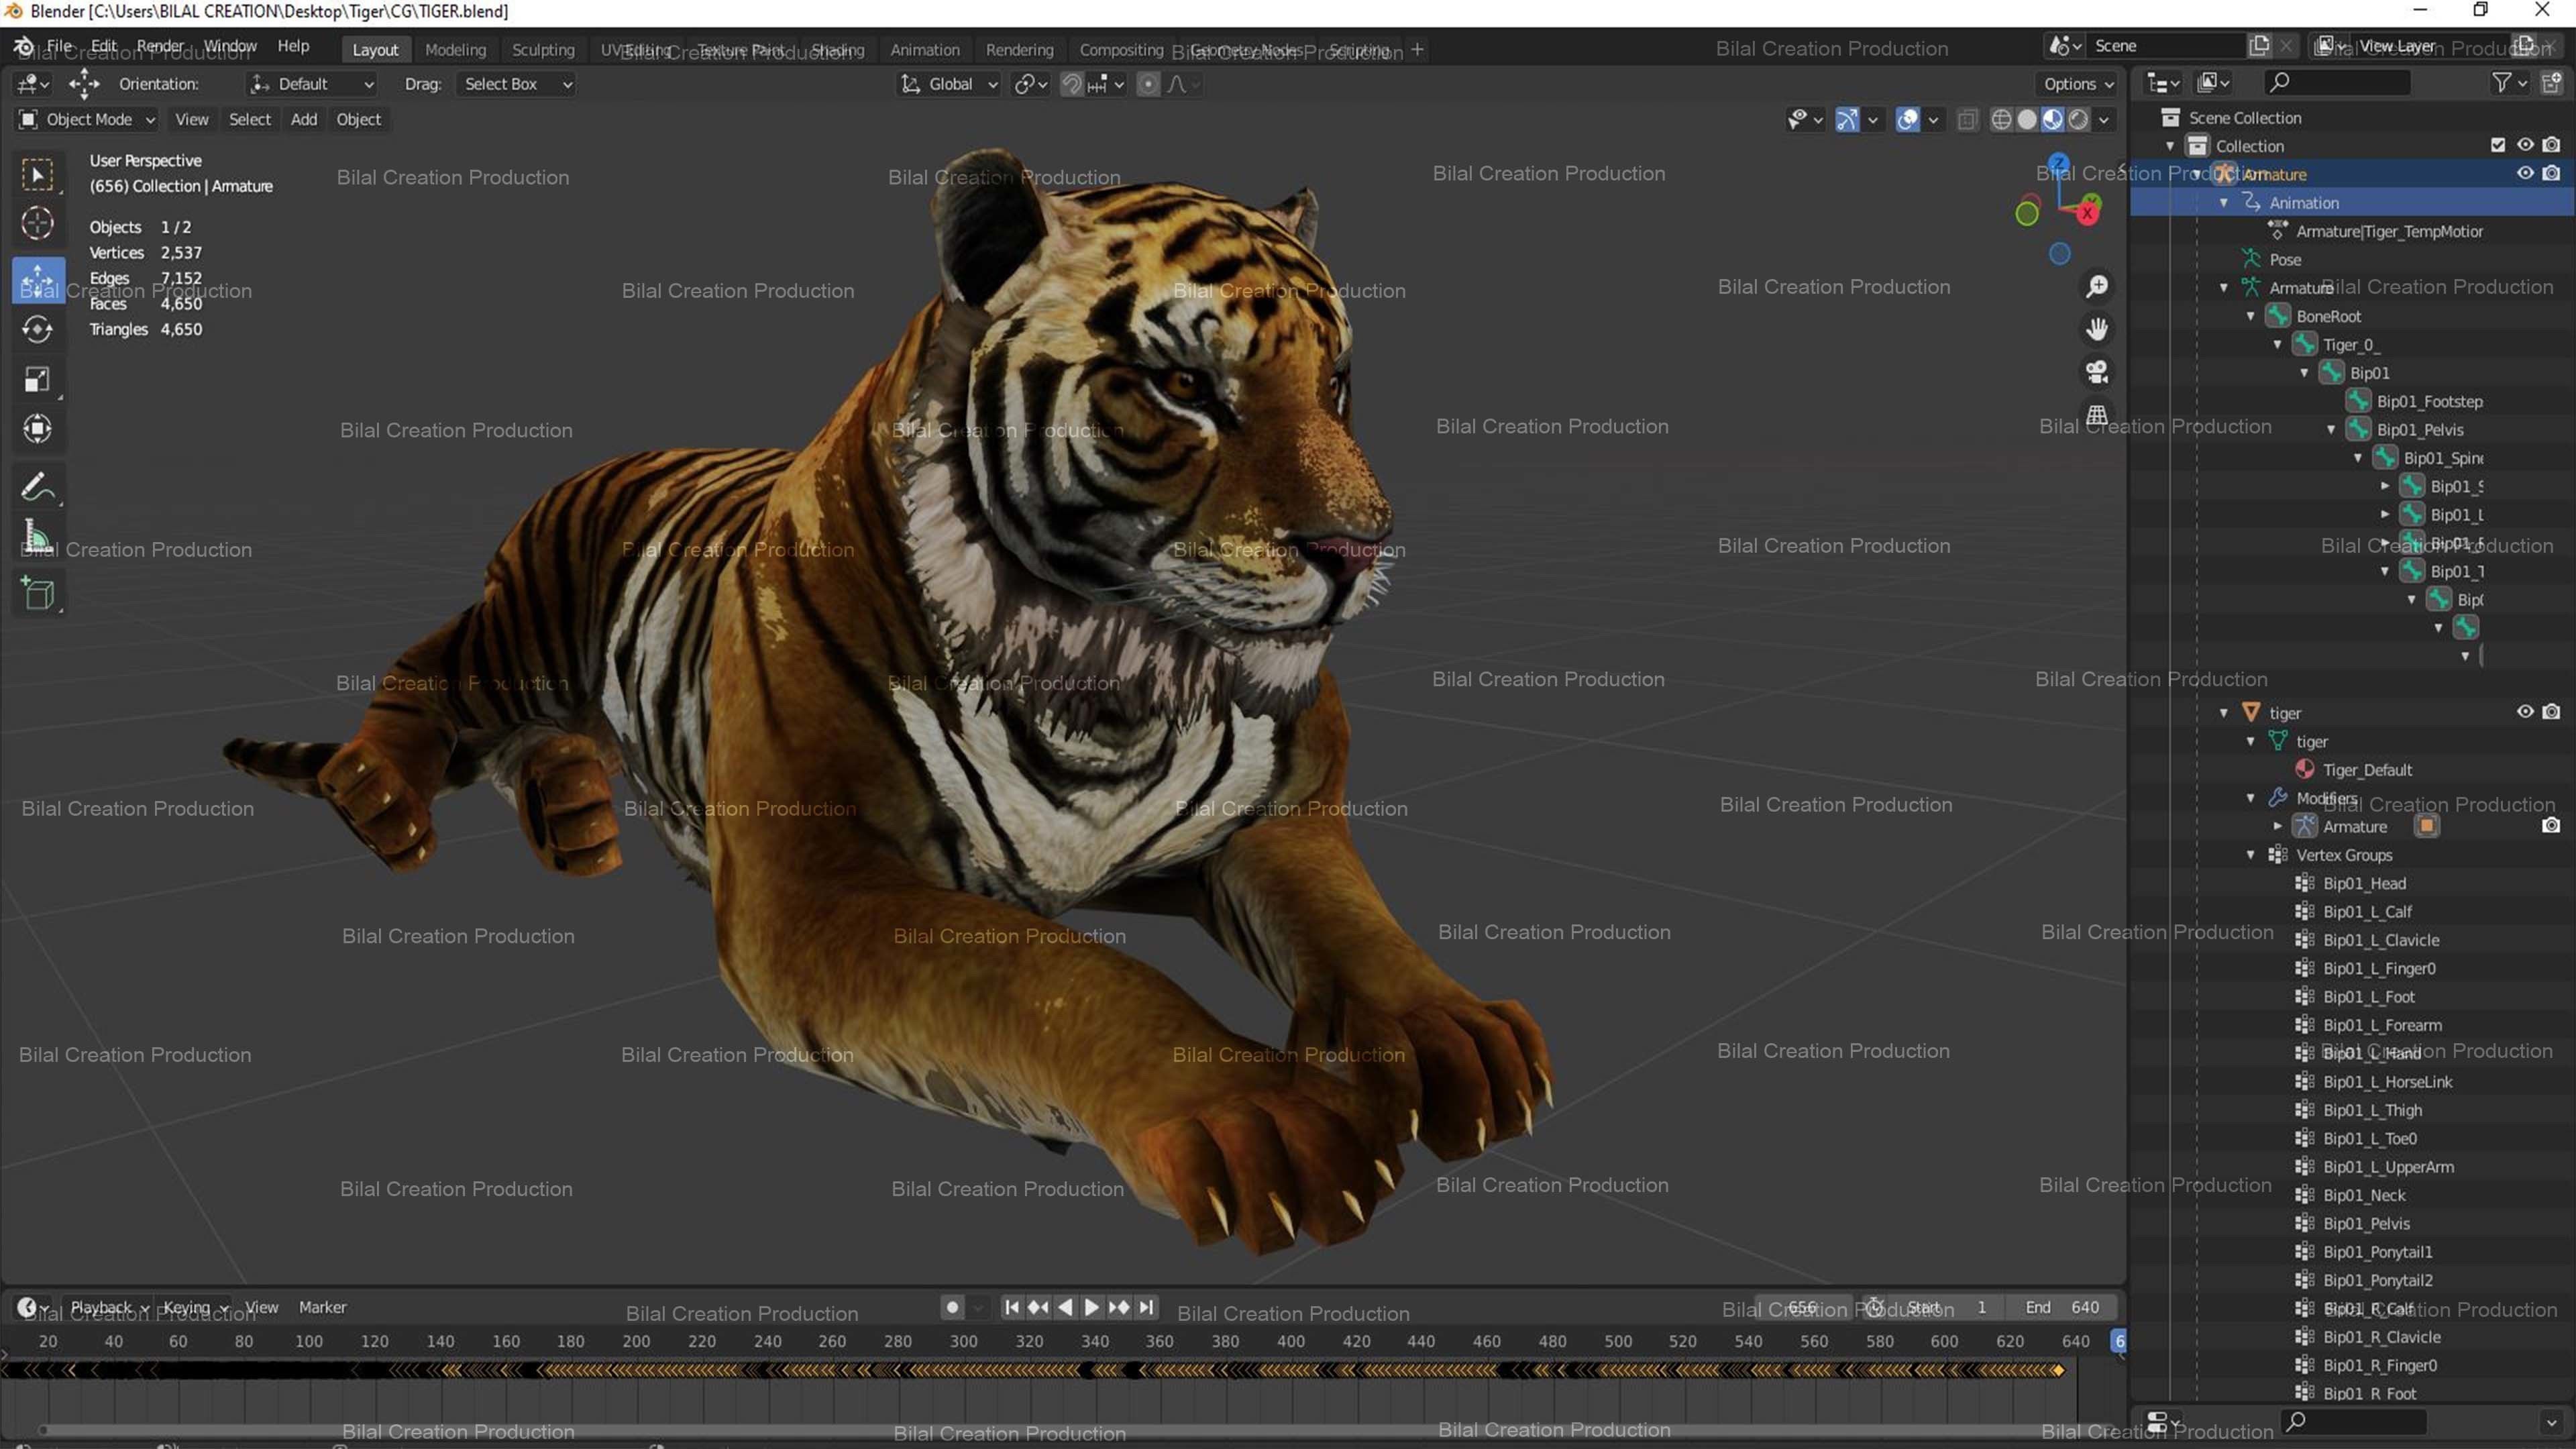Jump to timeline start frame

tap(1012, 1307)
